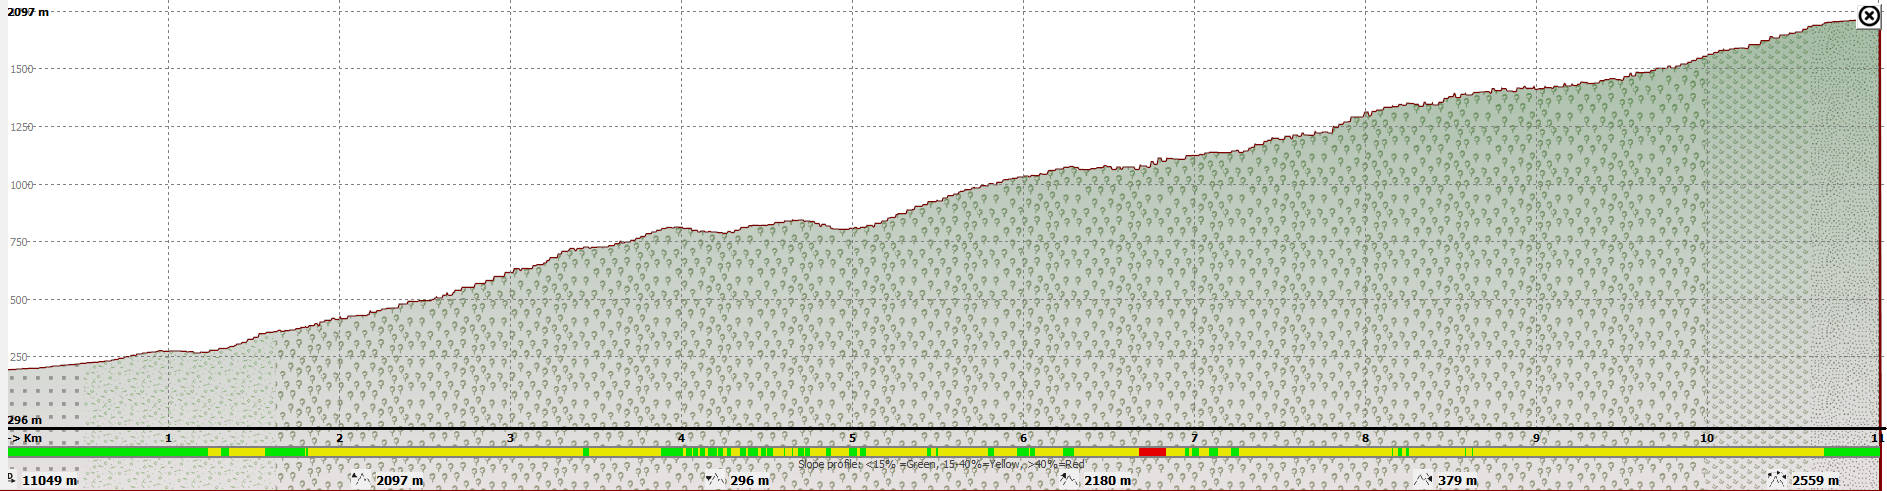Click the cumulative elevation icon beside 2559 m
The image size is (1887, 491).
tap(1776, 480)
